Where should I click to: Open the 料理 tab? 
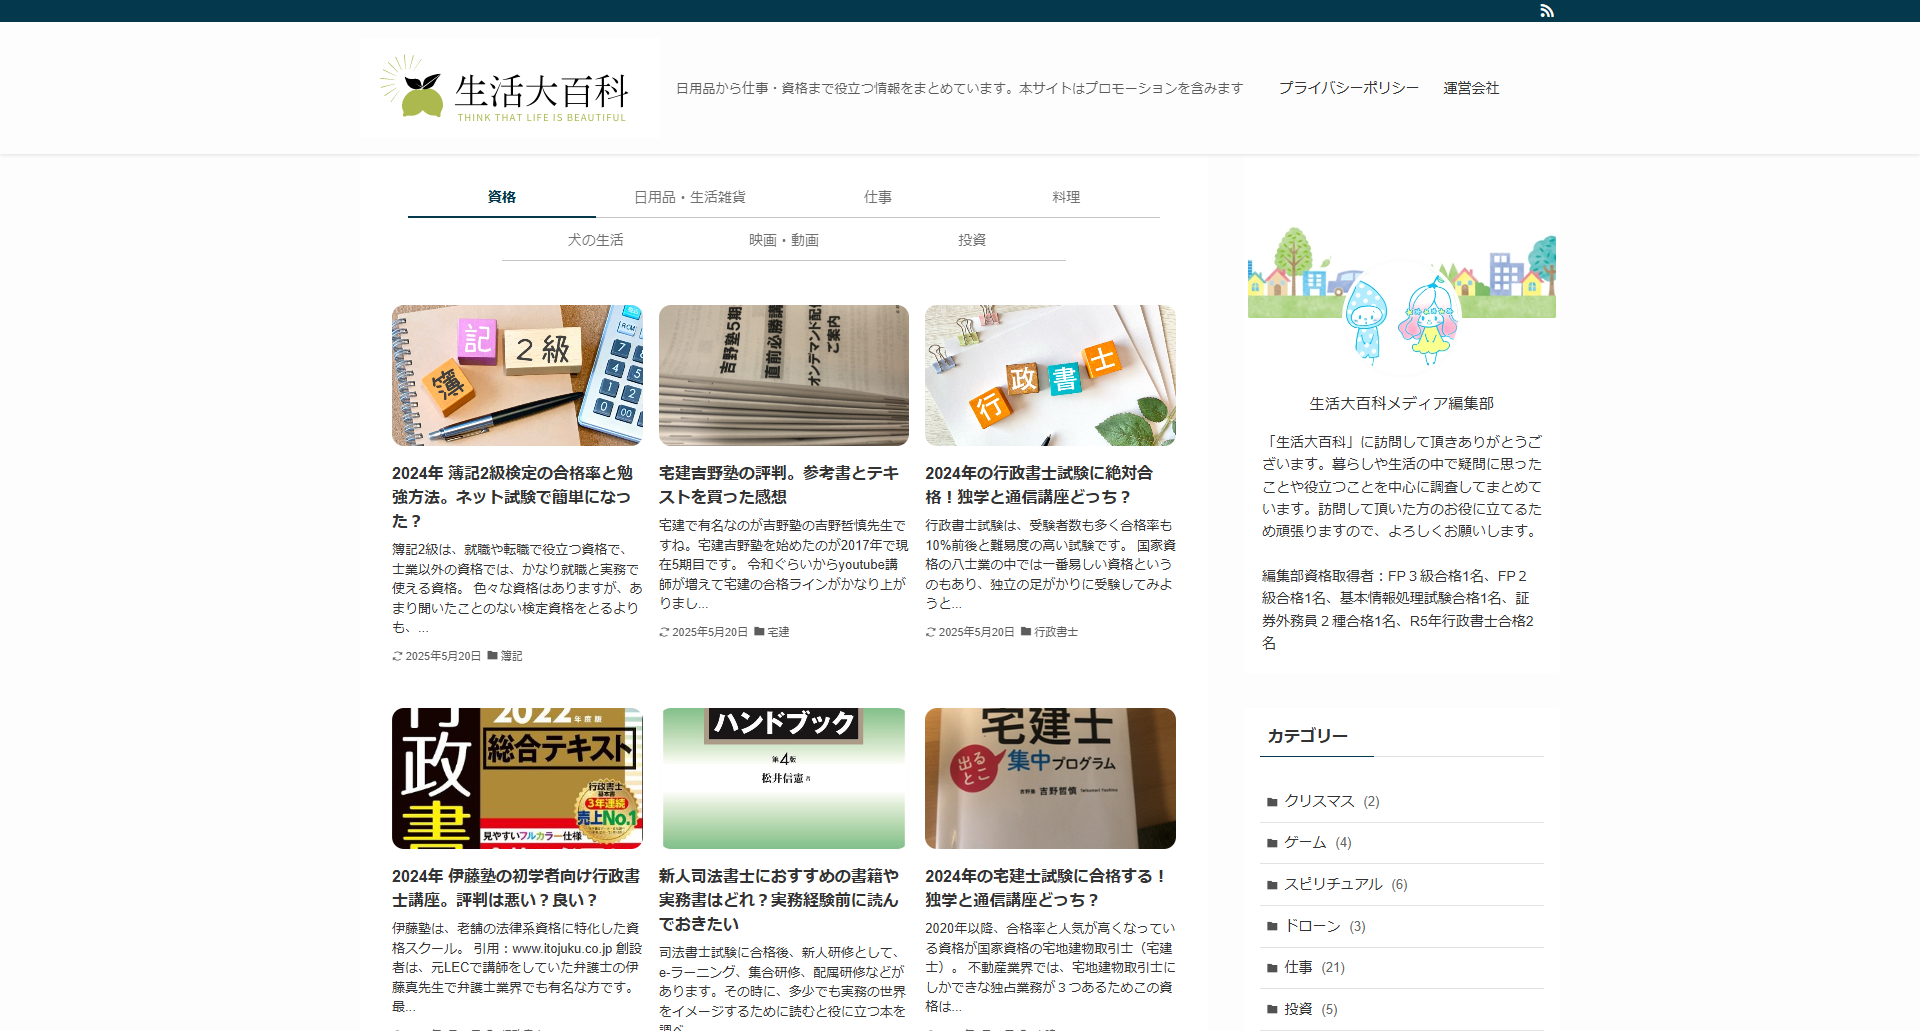pyautogui.click(x=1066, y=197)
